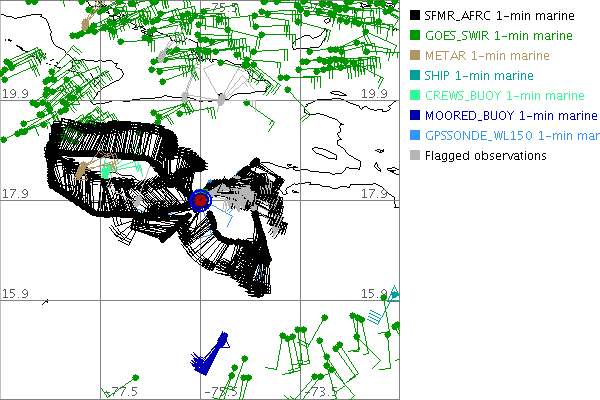Click the teal SHIP legend swatch
Viewport: 600px width, 400px height.
coord(415,76)
